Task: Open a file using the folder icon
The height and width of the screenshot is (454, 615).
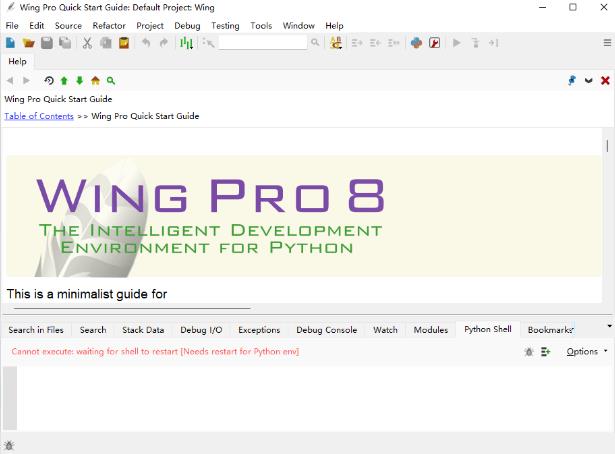Action: (x=28, y=43)
